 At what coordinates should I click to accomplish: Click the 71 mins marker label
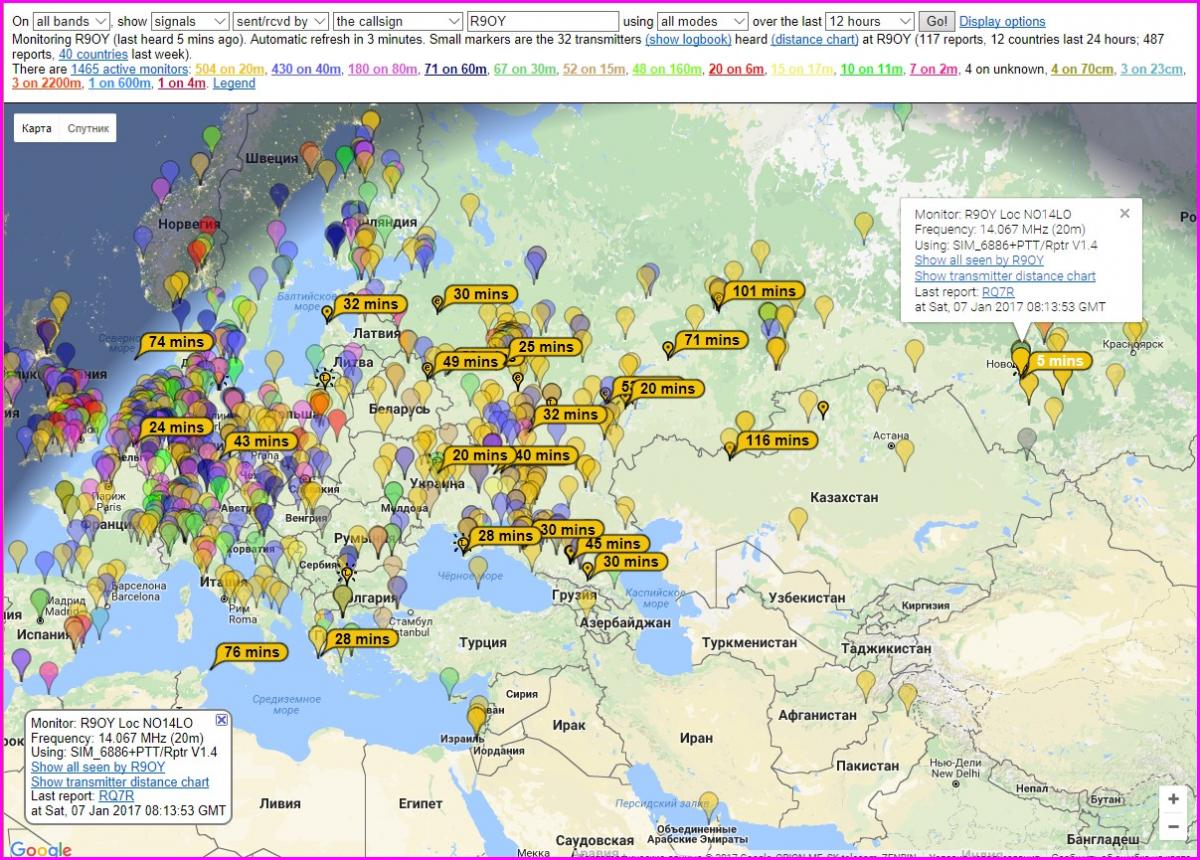click(x=711, y=340)
